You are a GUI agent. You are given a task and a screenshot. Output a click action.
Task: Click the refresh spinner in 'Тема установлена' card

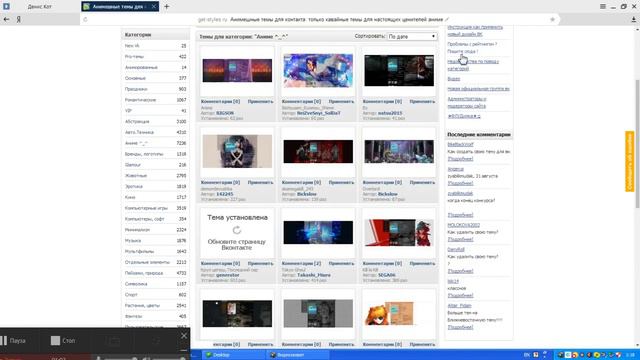point(237,230)
